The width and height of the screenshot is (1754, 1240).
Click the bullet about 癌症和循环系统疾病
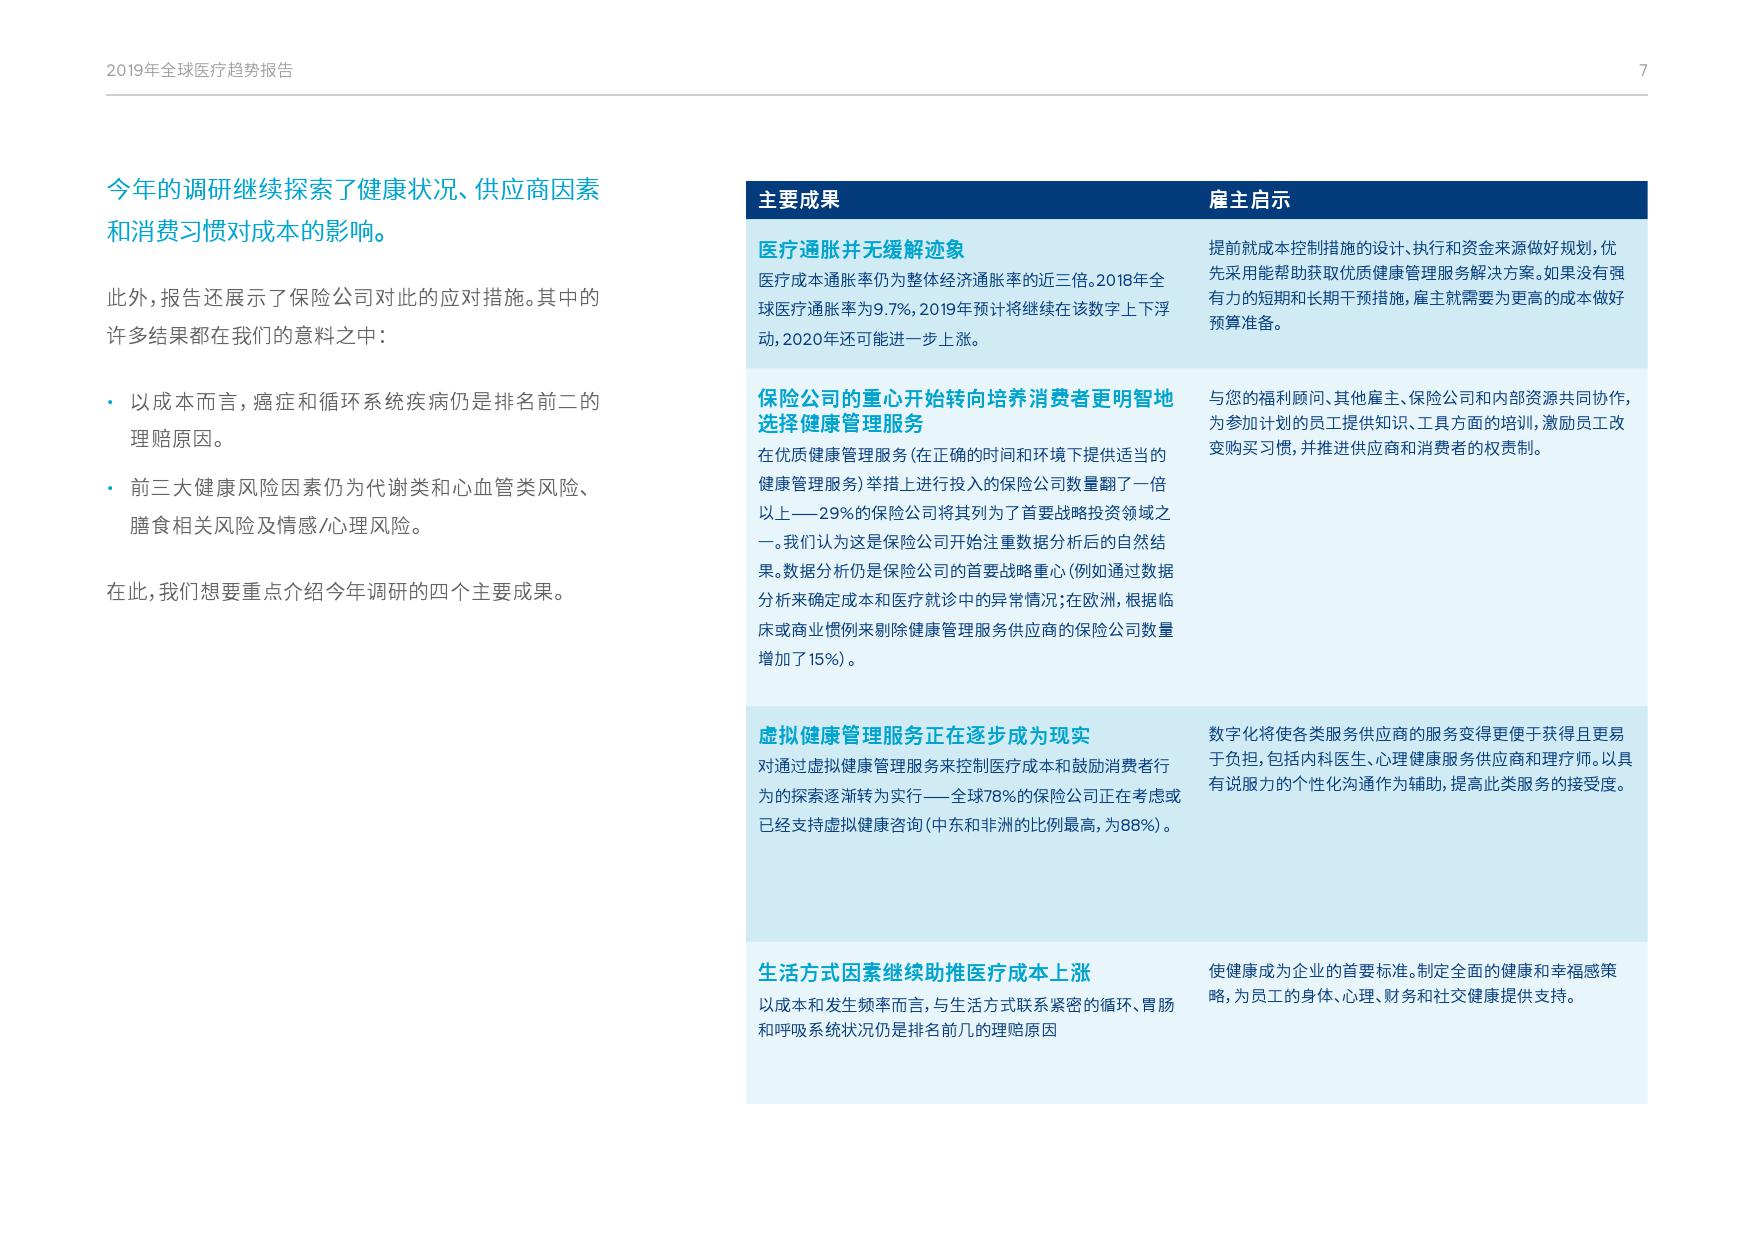pos(364,420)
